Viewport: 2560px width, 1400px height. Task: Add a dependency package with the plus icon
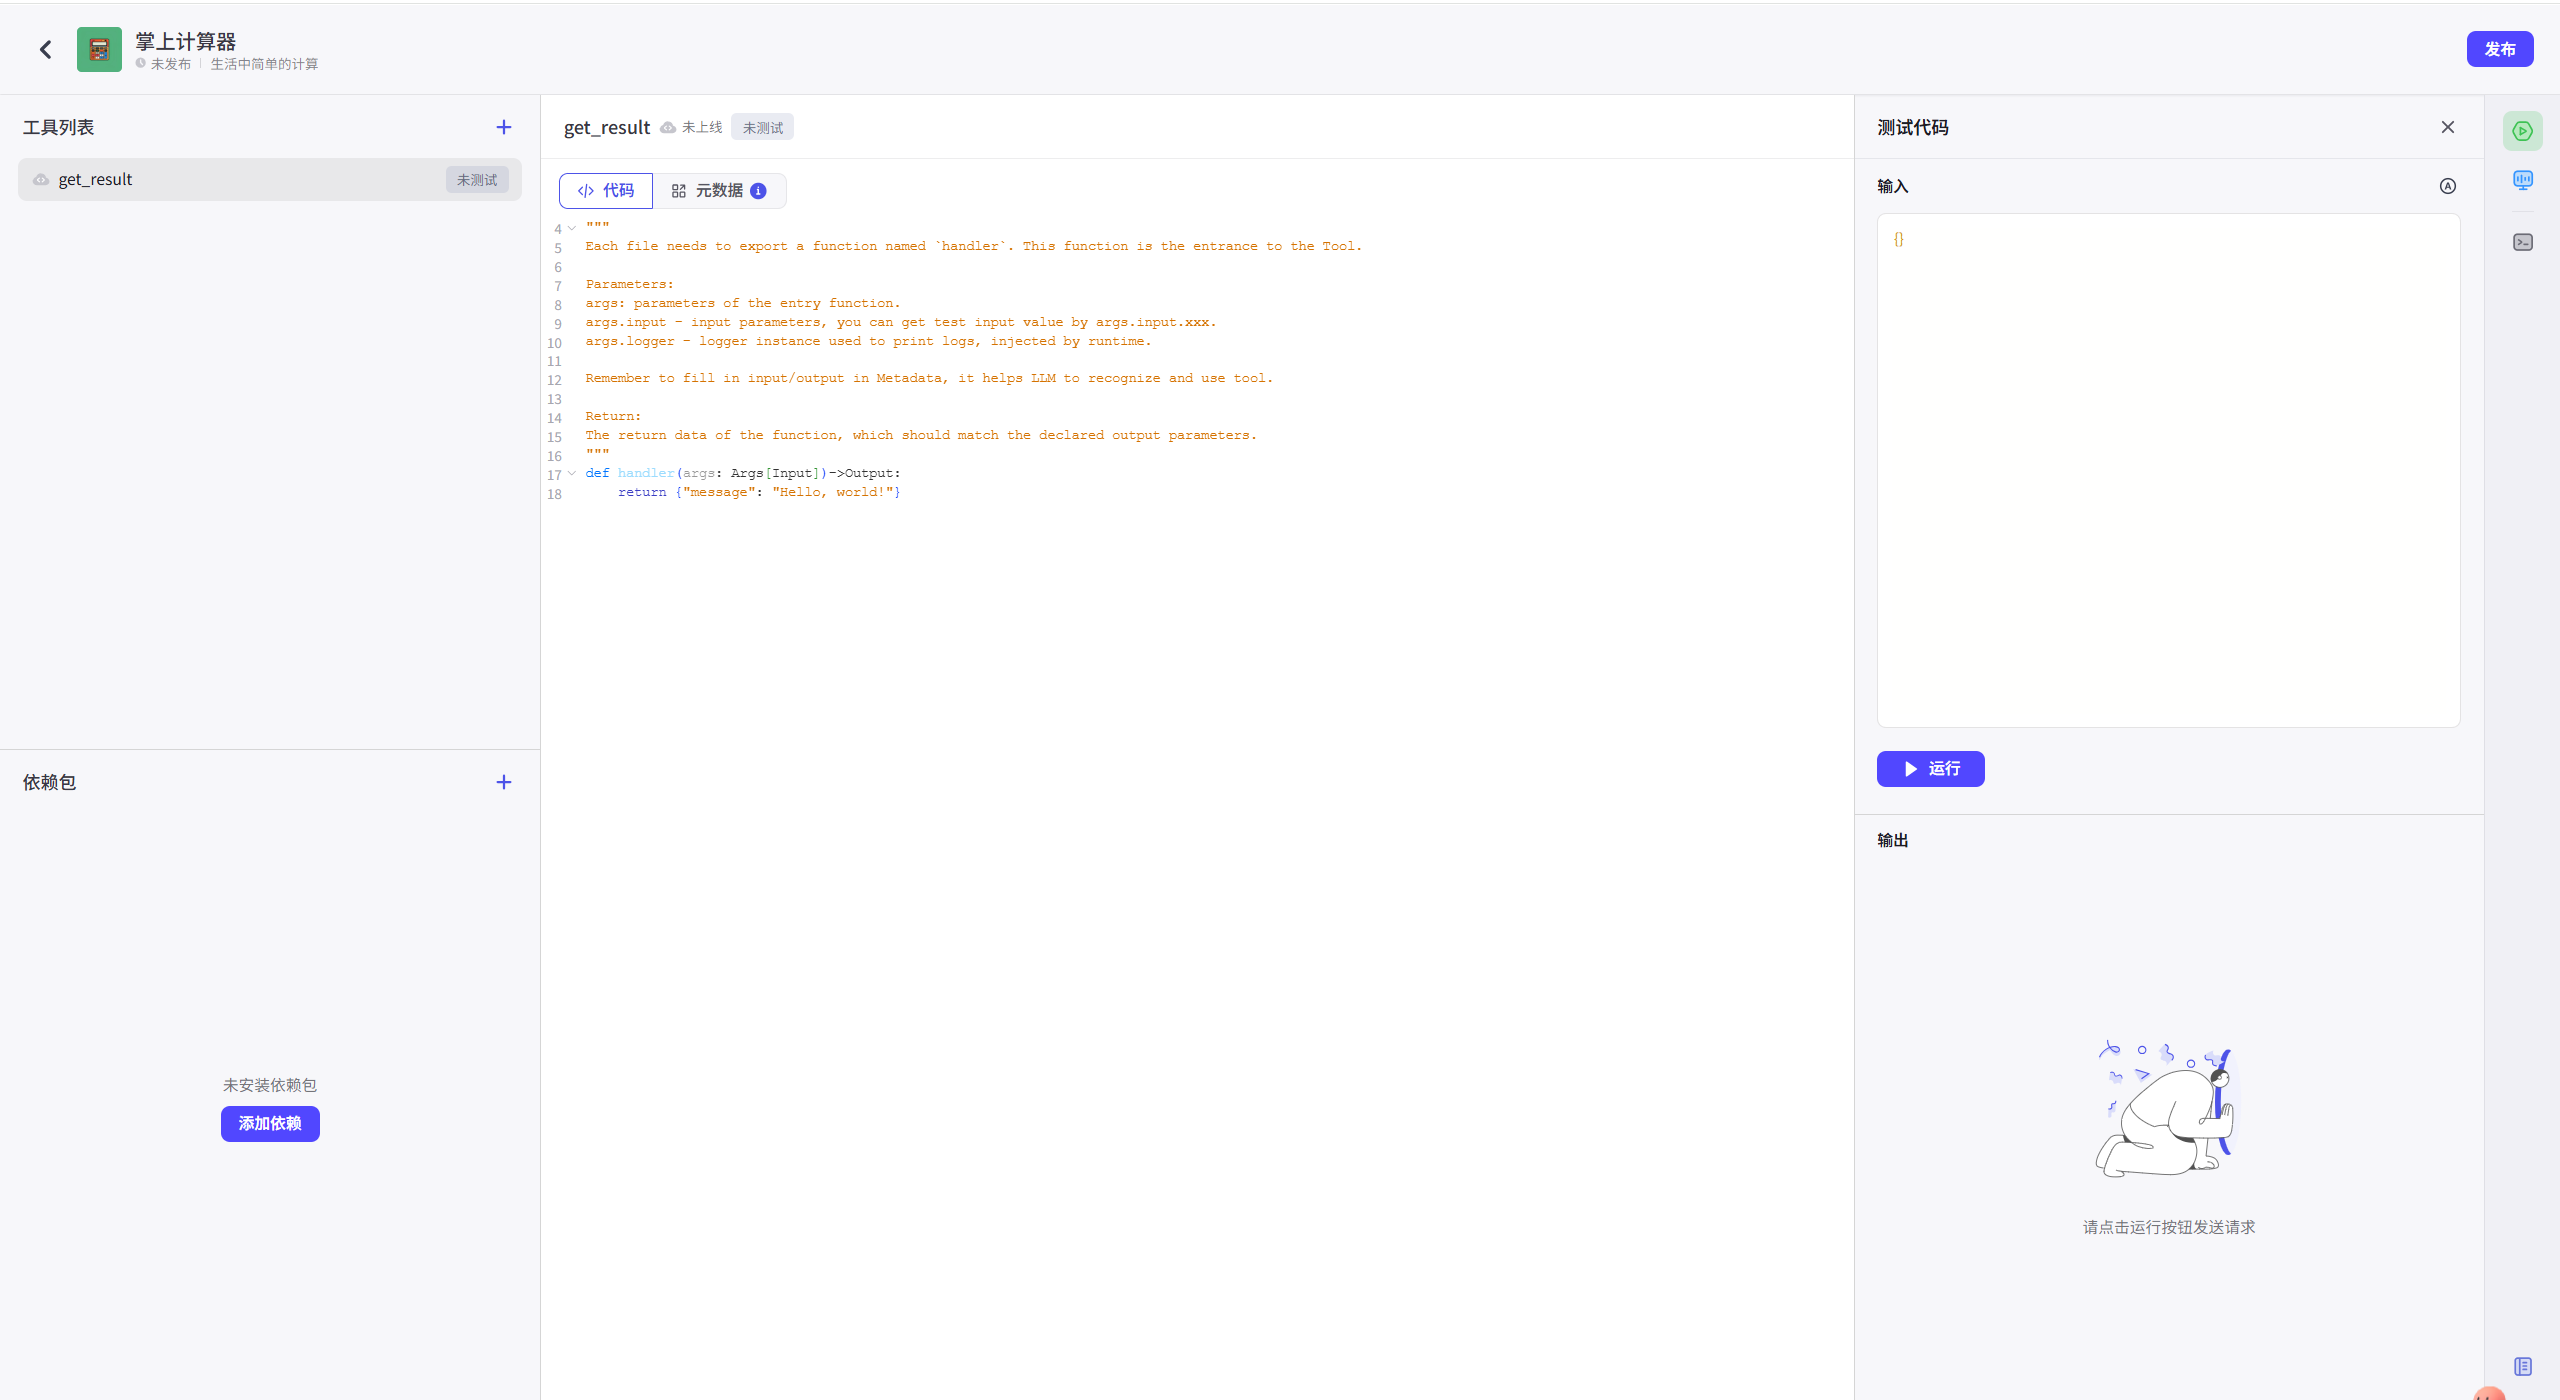[504, 782]
